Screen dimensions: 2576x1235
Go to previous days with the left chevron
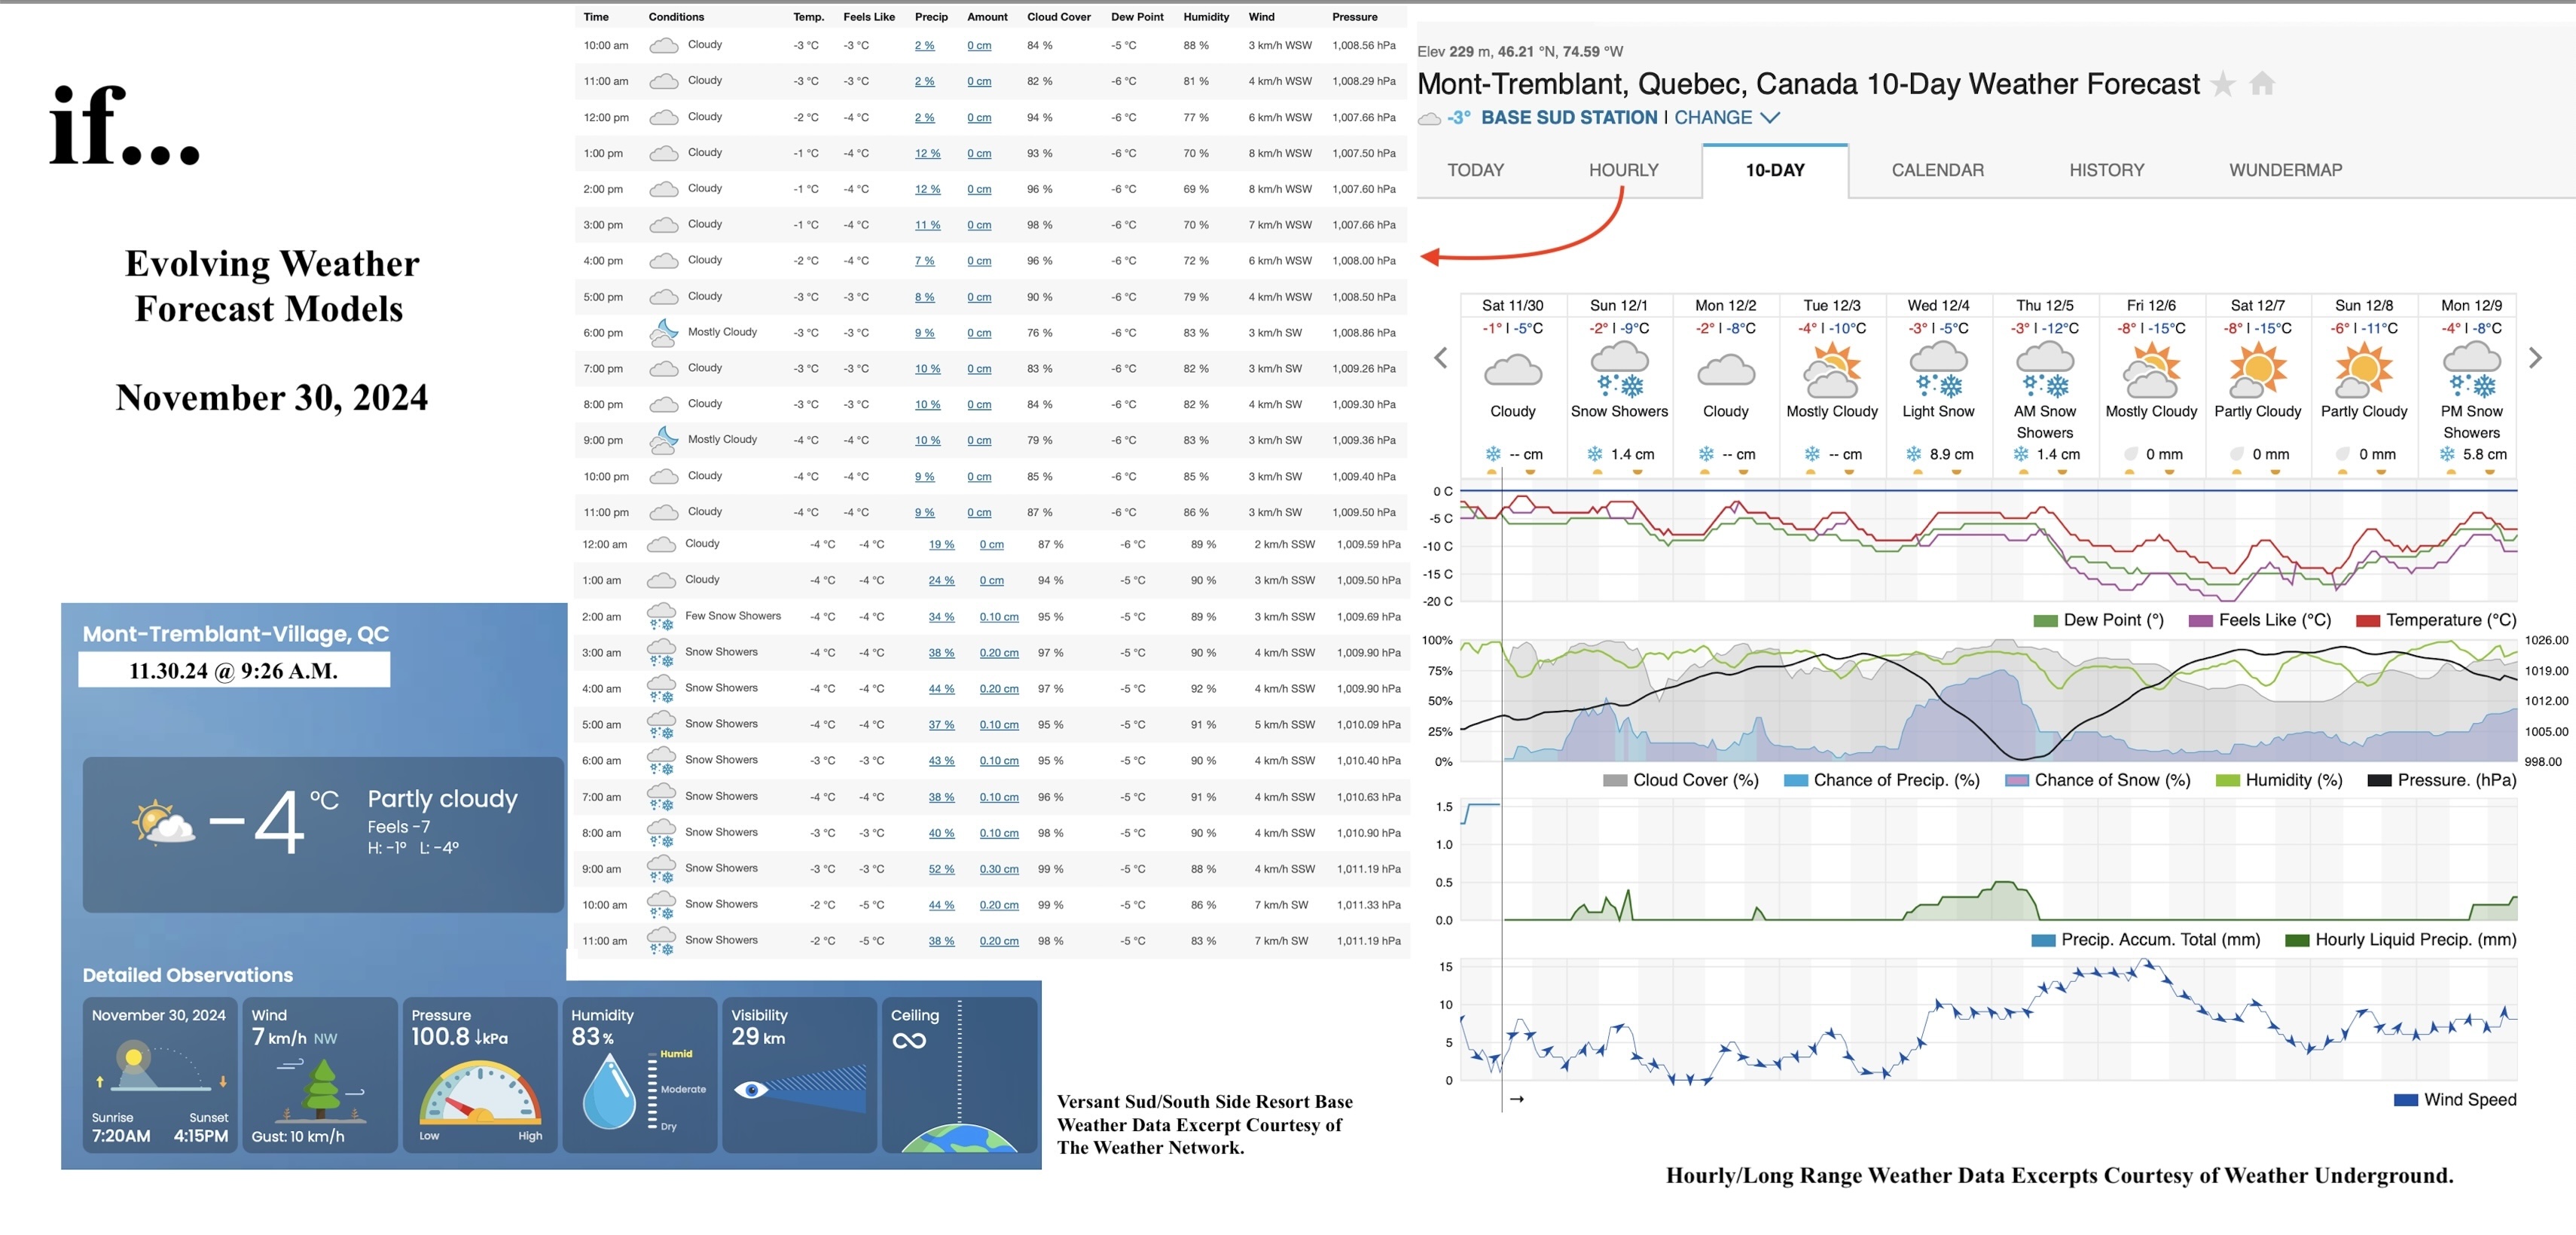1440,358
